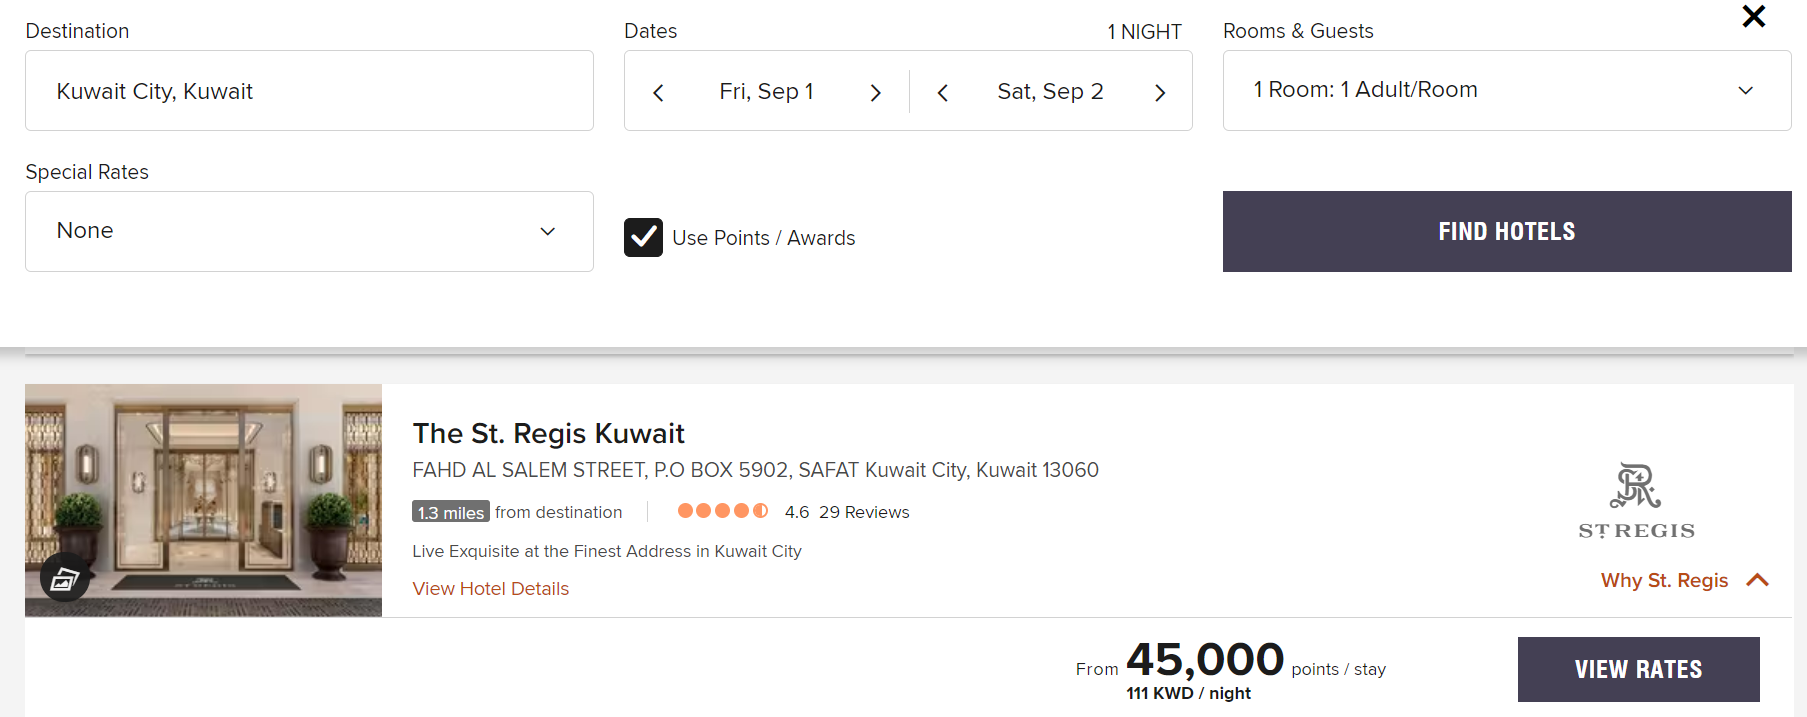Click the Fri, Sep 1 check-in date
The width and height of the screenshot is (1807, 717).
pos(766,92)
